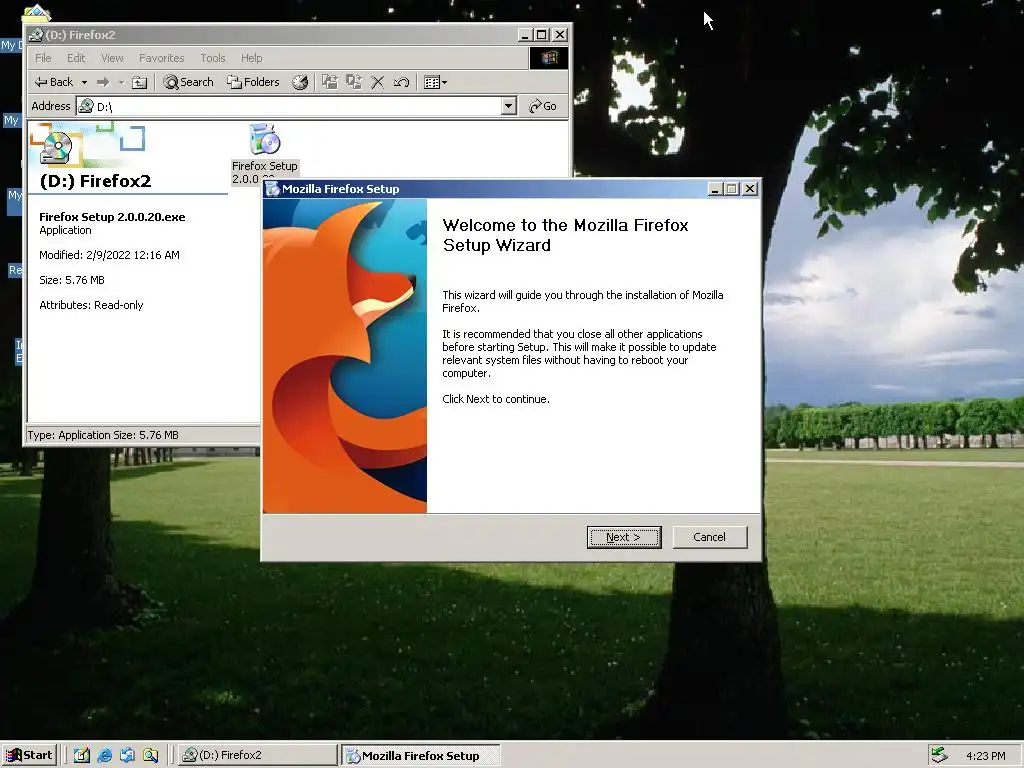Click 'Firefox Setup 2.0.0.20.exe' details text

[x=112, y=217]
